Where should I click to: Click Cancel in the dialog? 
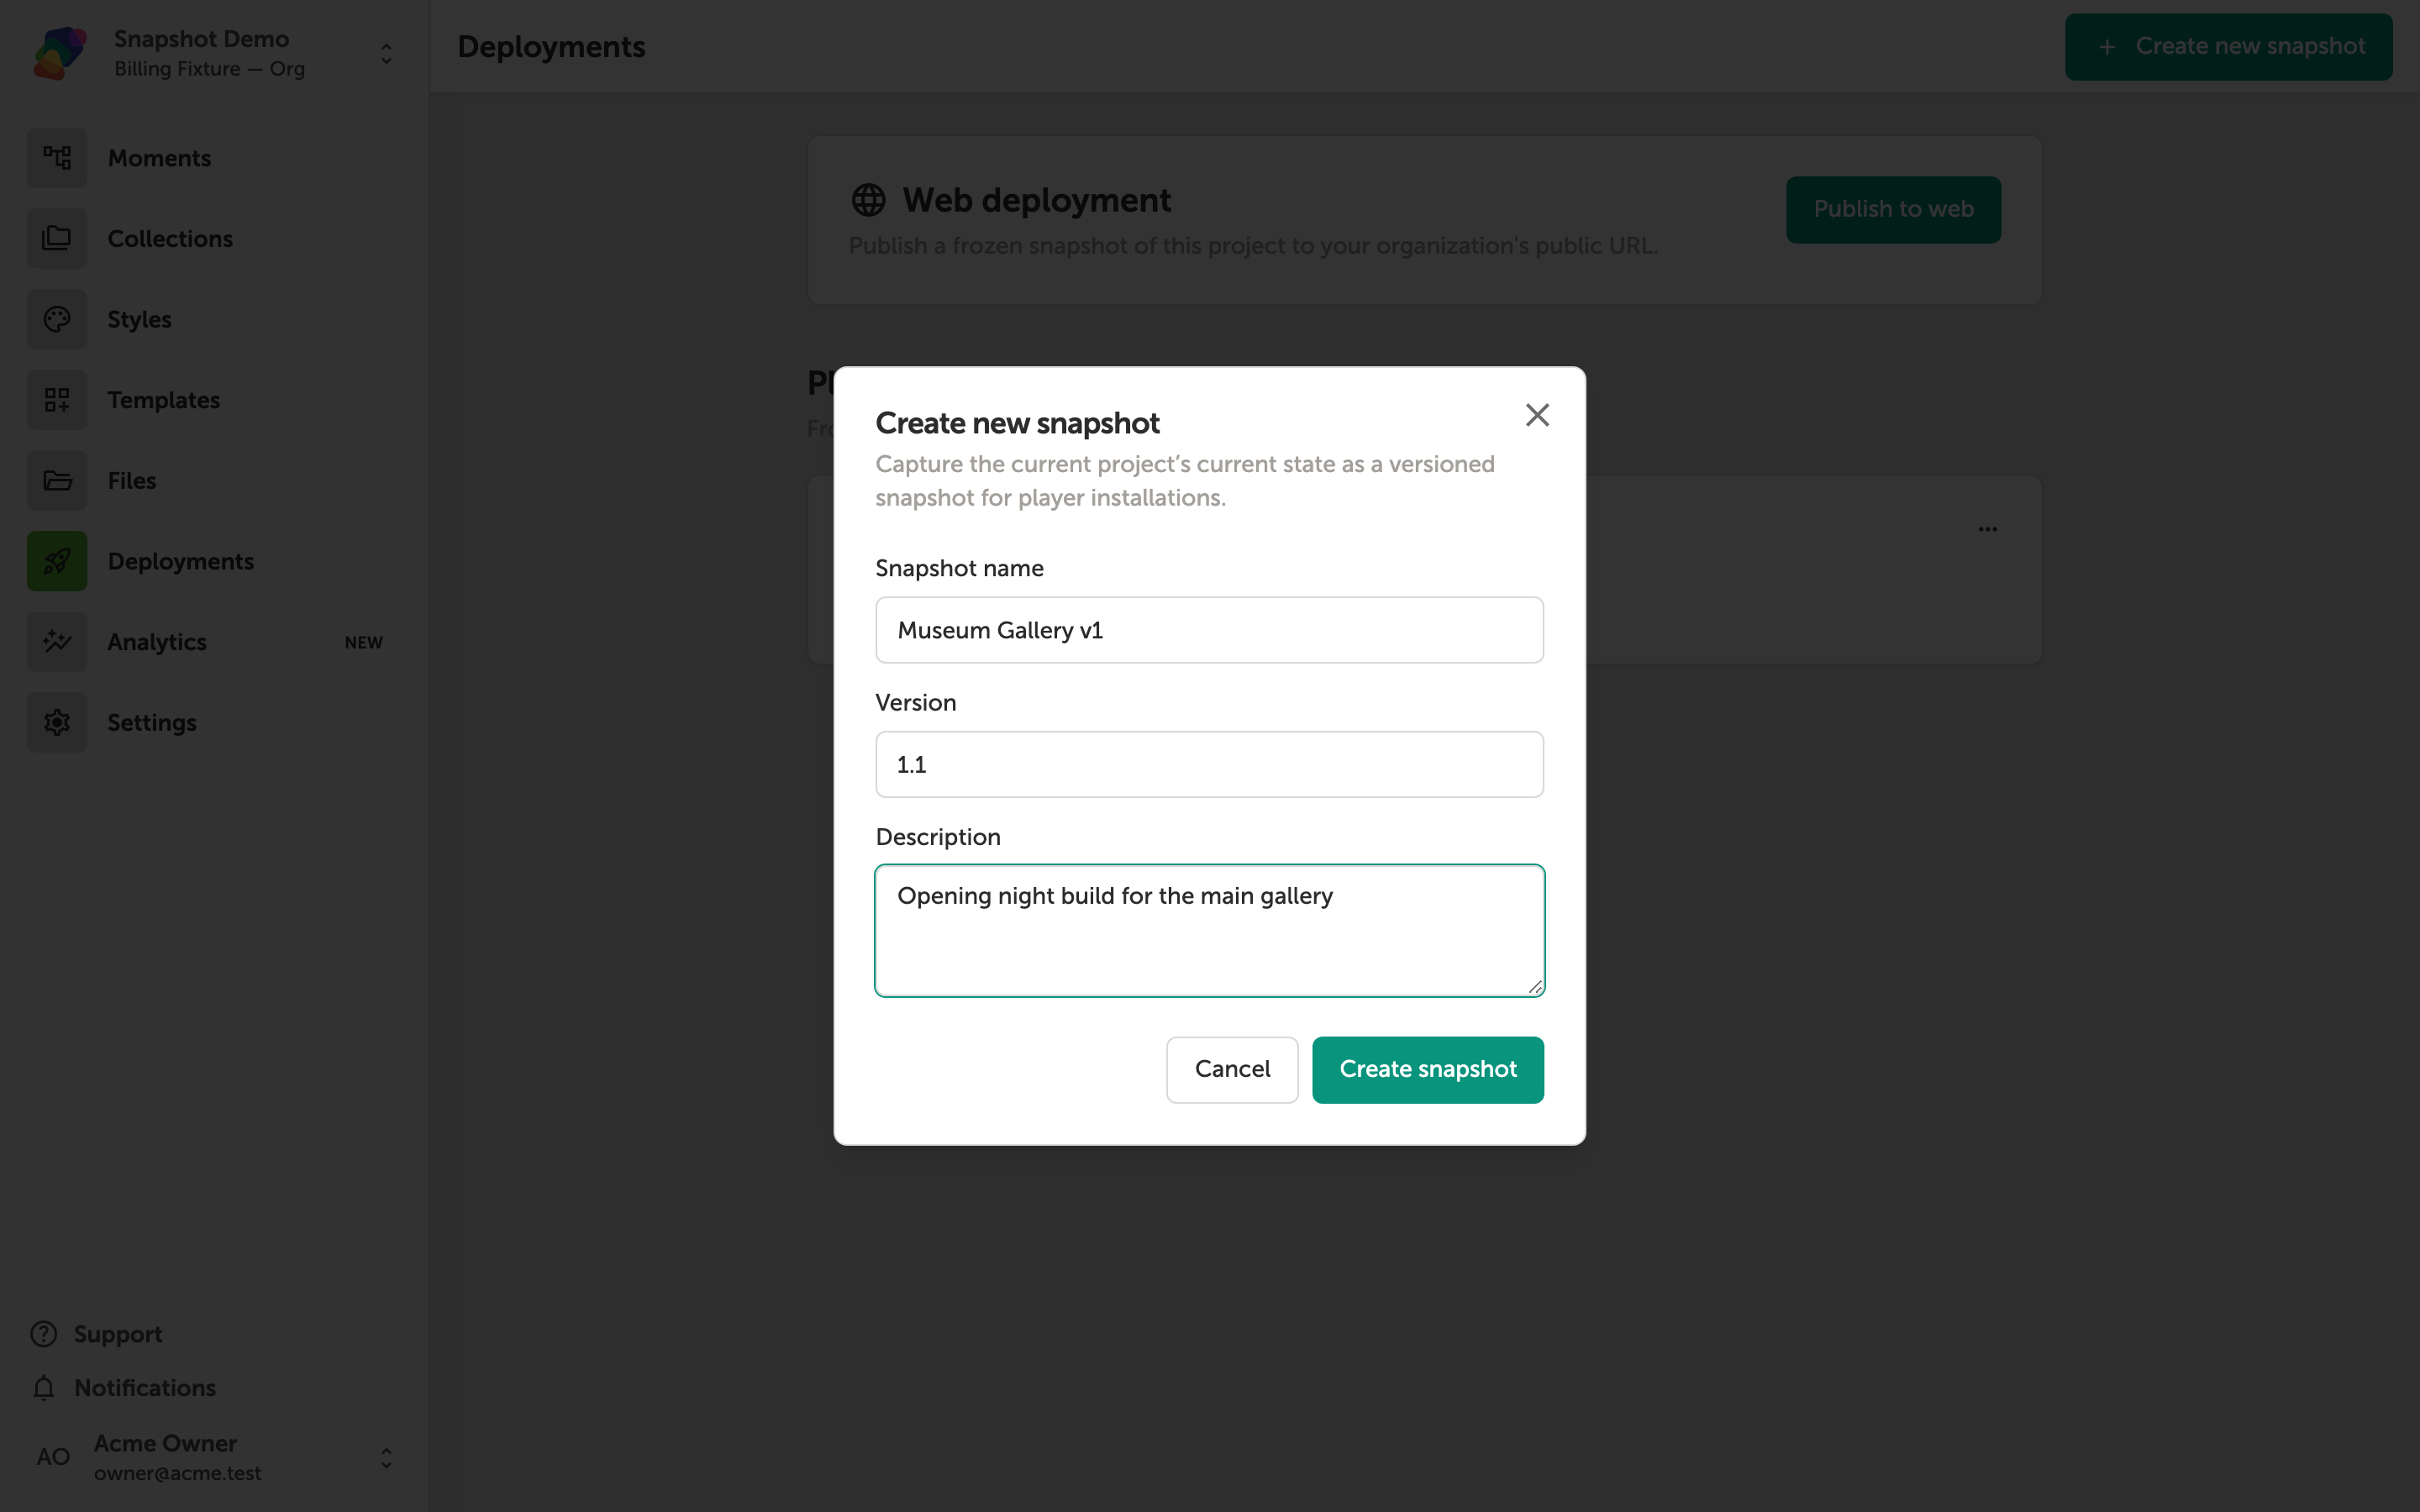click(x=1232, y=1069)
